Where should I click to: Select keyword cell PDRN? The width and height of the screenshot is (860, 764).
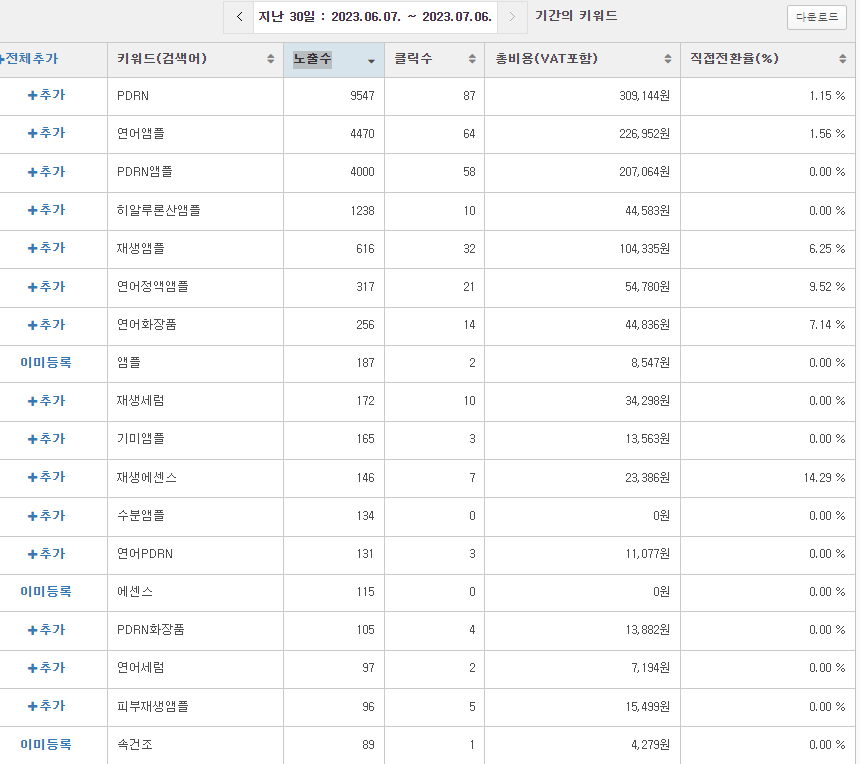pos(195,96)
